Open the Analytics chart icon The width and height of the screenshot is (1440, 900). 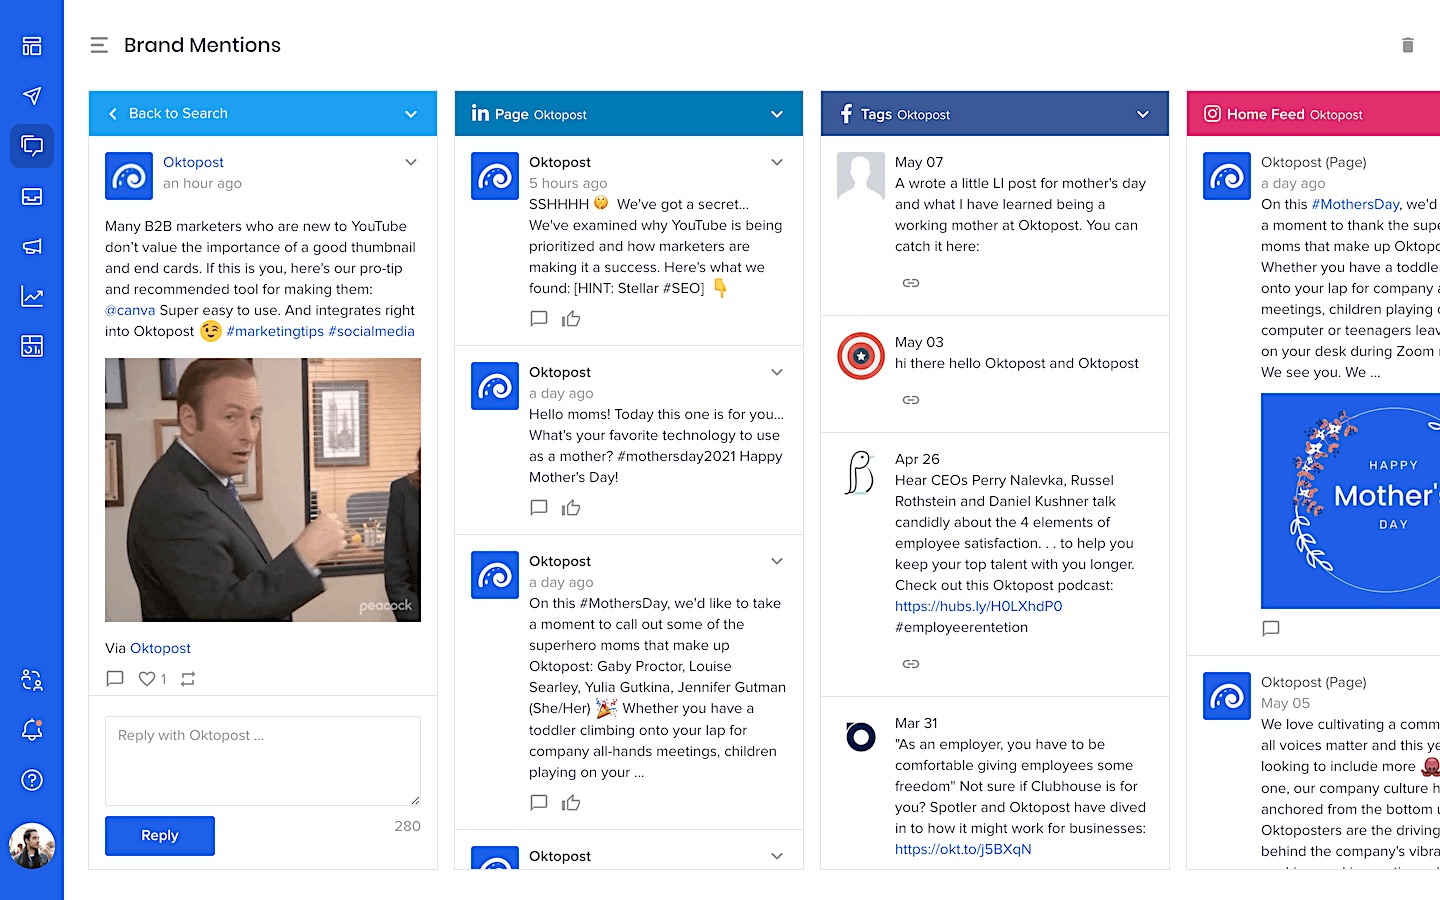coord(32,296)
